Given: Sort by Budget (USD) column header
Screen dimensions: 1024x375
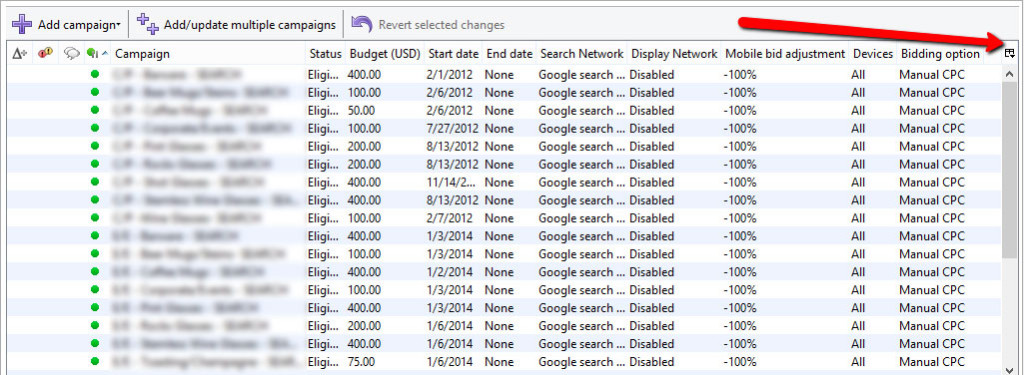Looking at the screenshot, I should pos(385,54).
